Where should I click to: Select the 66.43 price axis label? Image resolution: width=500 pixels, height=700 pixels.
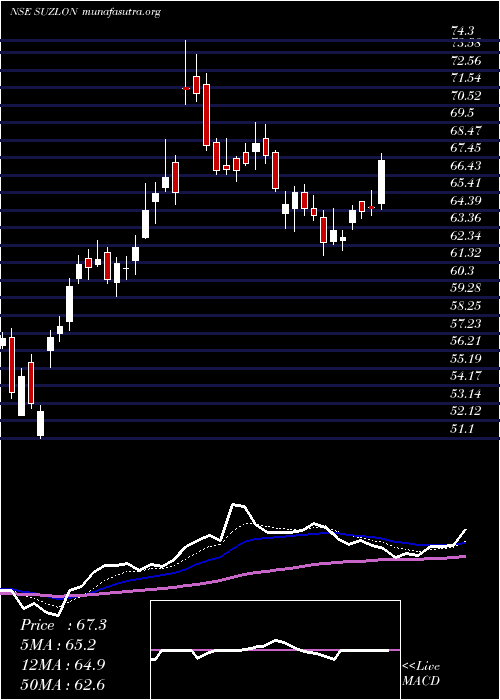click(467, 165)
